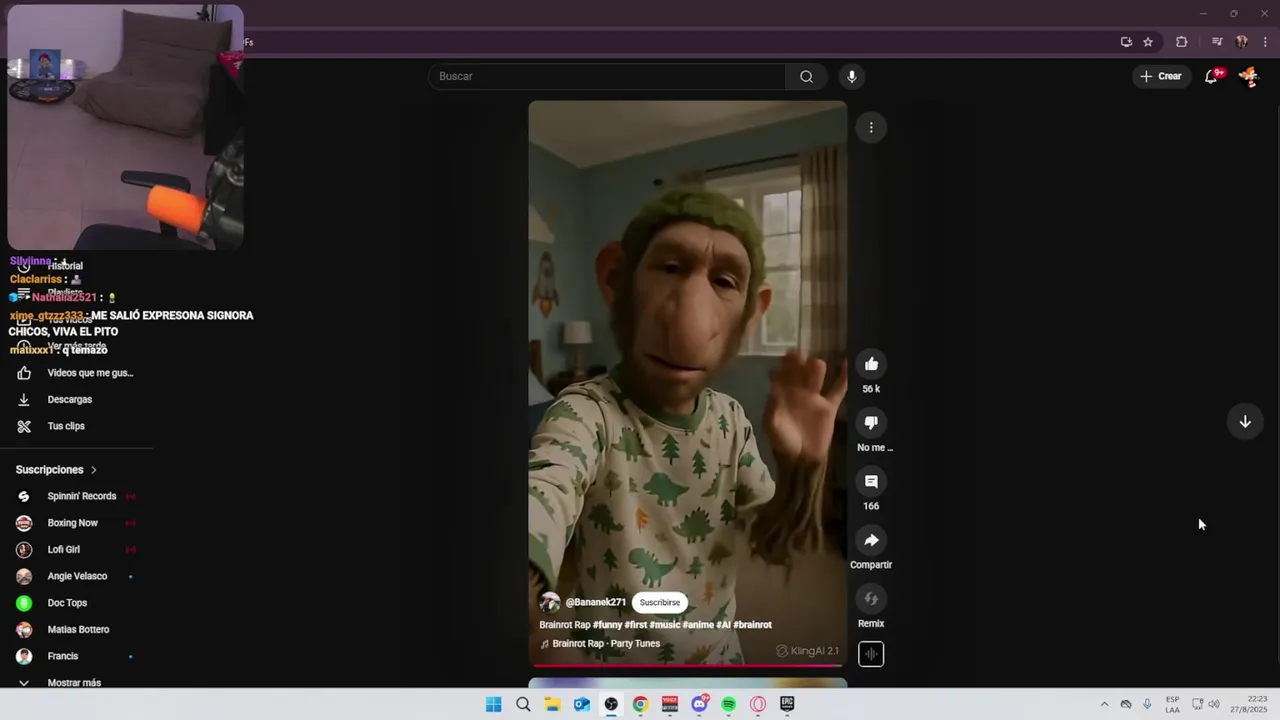Click the Short video player

coord(687,383)
